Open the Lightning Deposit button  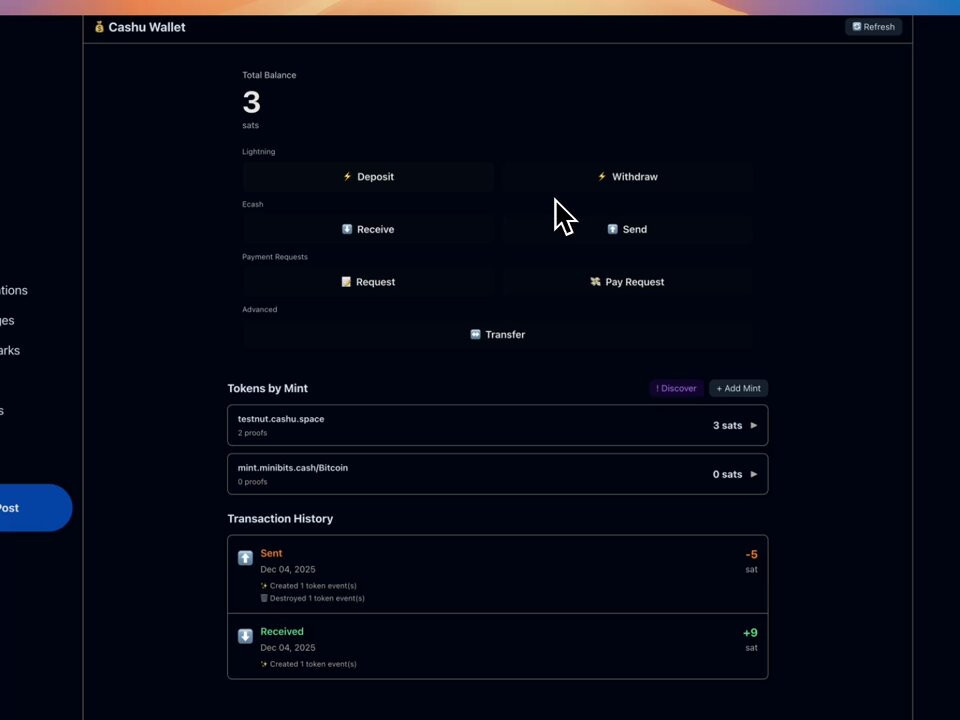point(368,177)
